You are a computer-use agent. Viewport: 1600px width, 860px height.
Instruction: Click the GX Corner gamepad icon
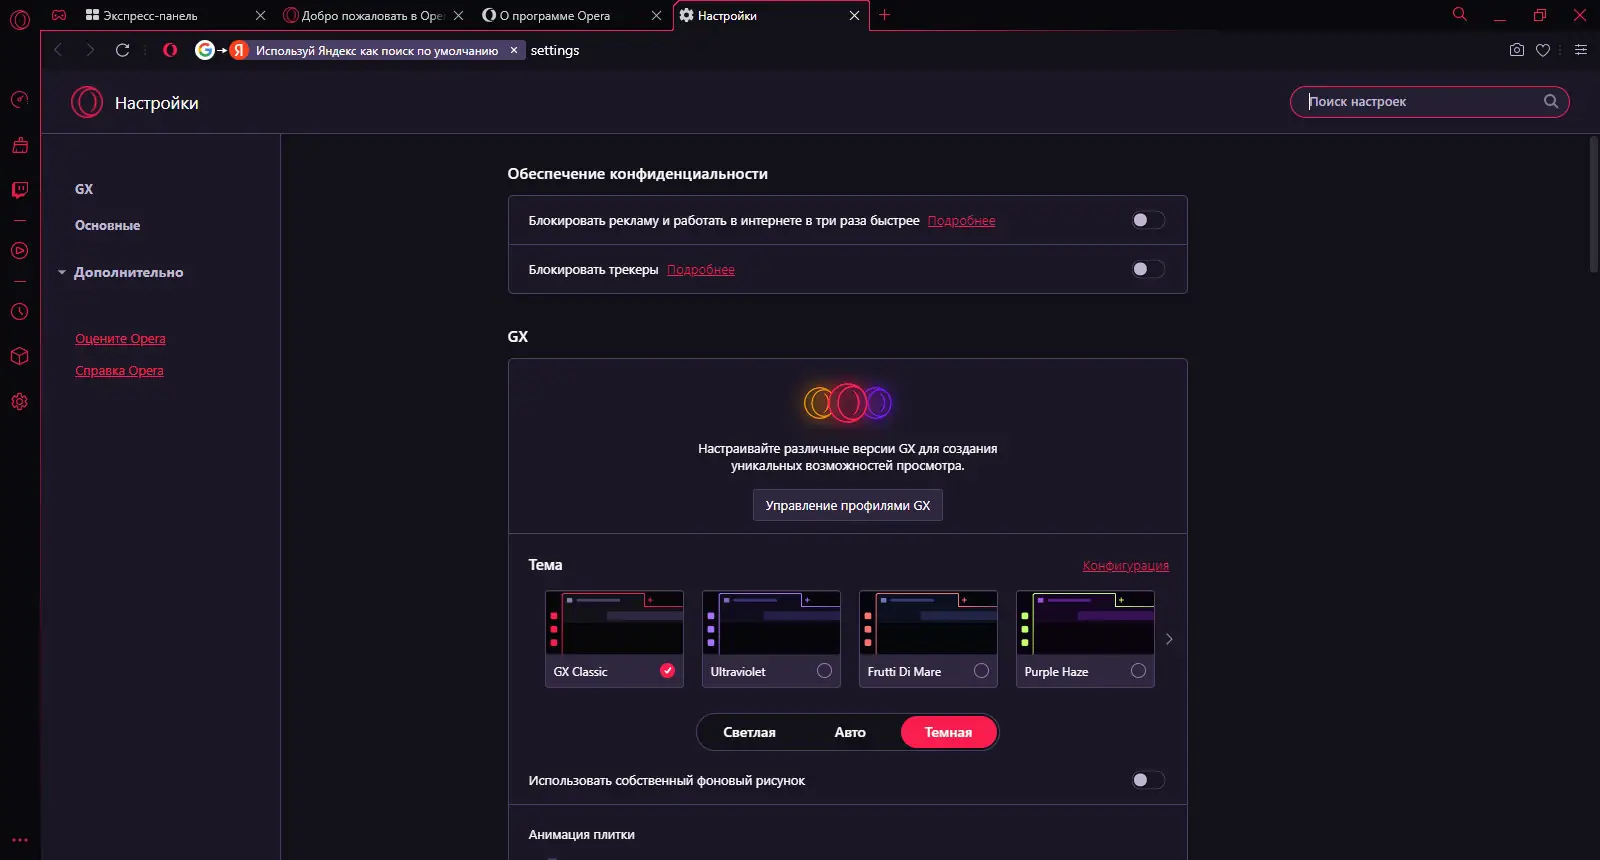click(59, 15)
